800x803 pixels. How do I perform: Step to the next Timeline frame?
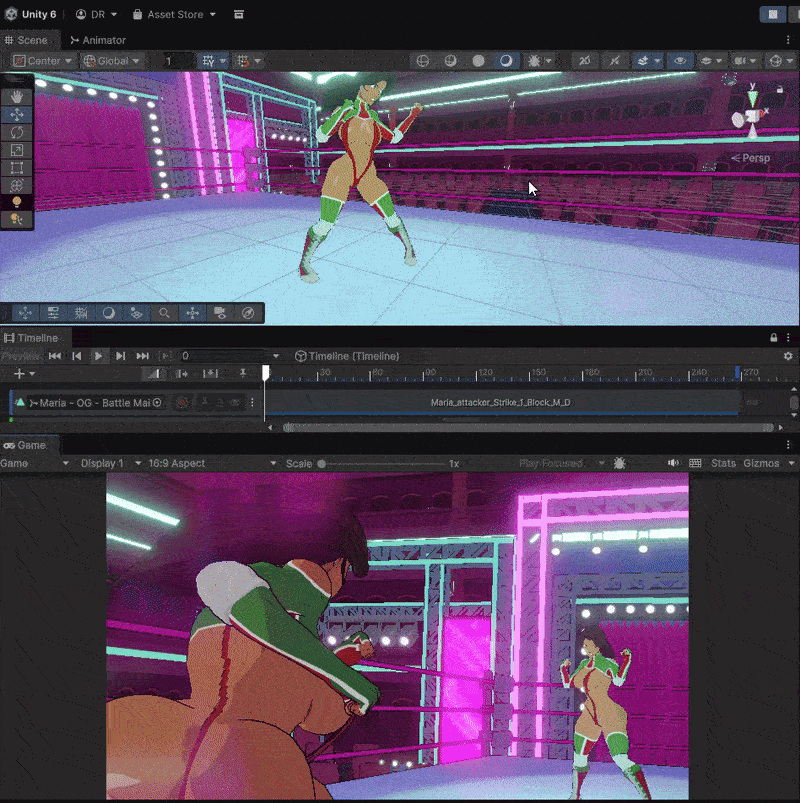tap(120, 356)
